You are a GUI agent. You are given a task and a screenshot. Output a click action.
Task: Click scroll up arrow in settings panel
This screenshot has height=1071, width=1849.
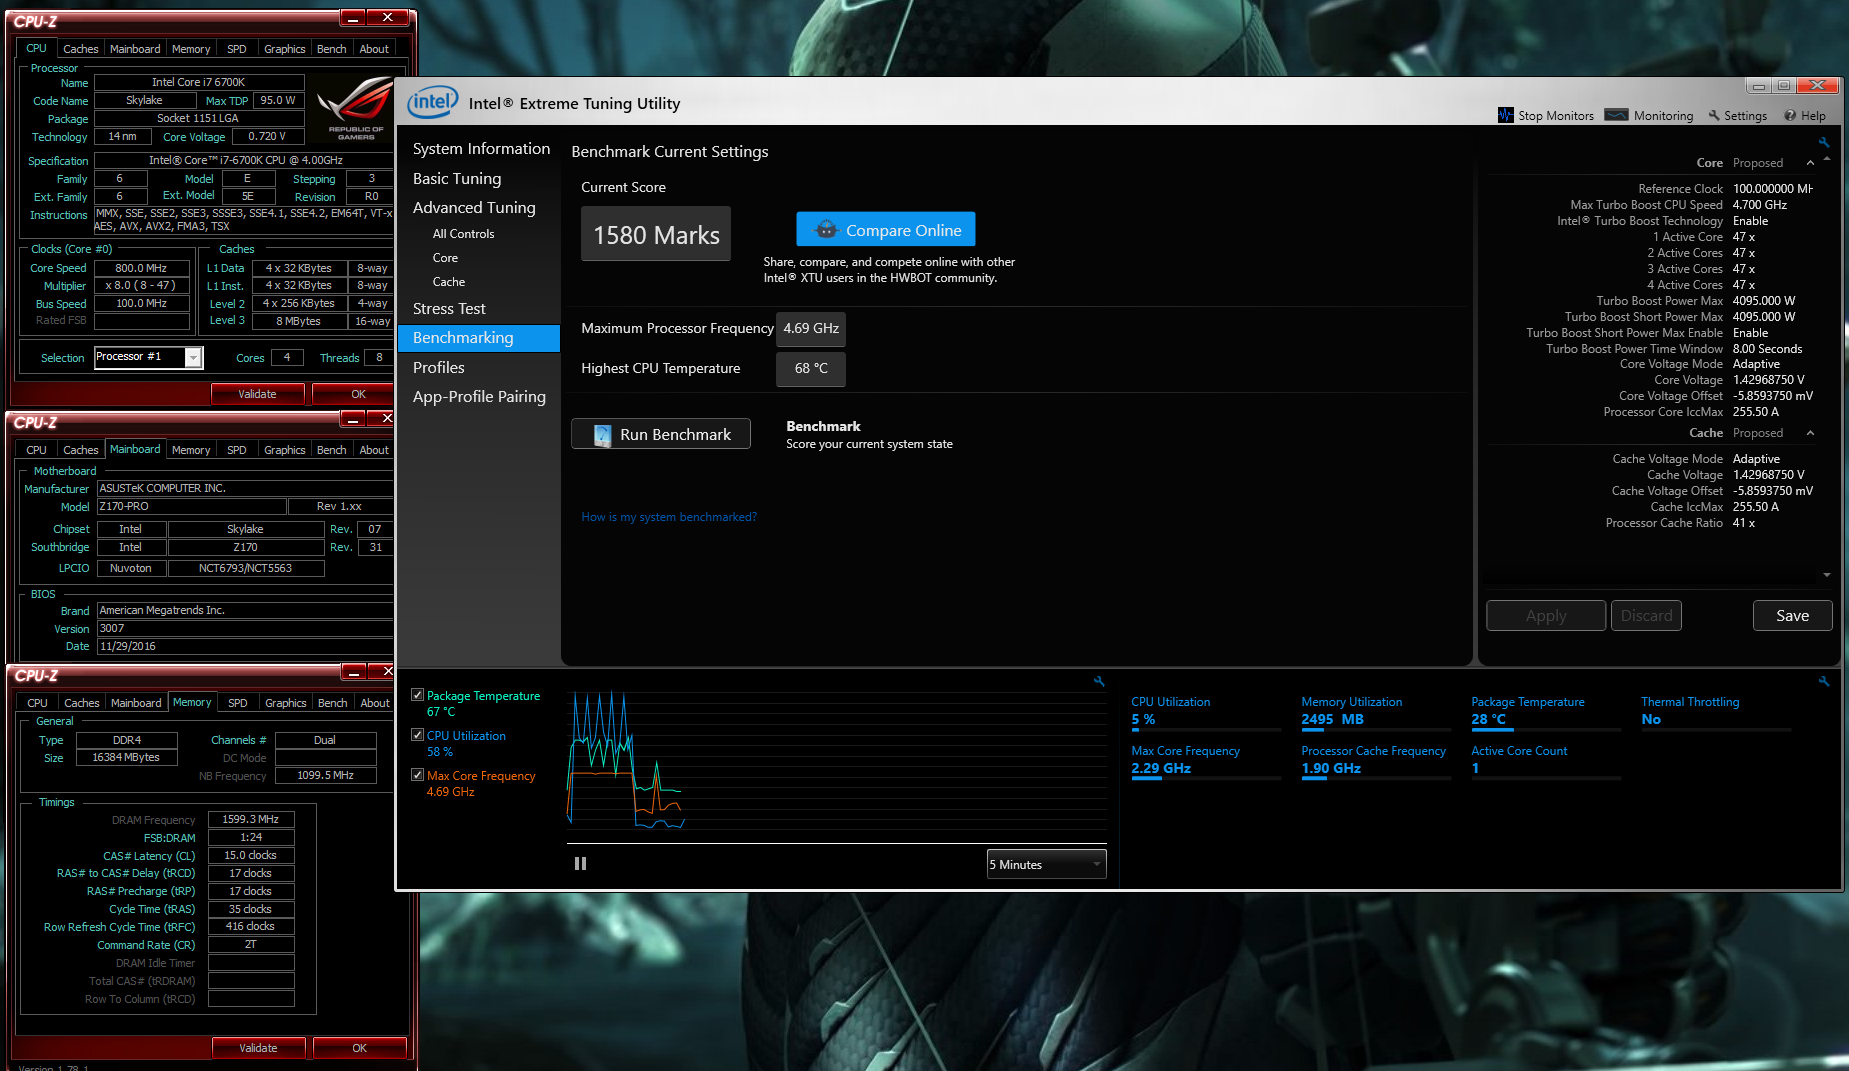(x=1827, y=159)
